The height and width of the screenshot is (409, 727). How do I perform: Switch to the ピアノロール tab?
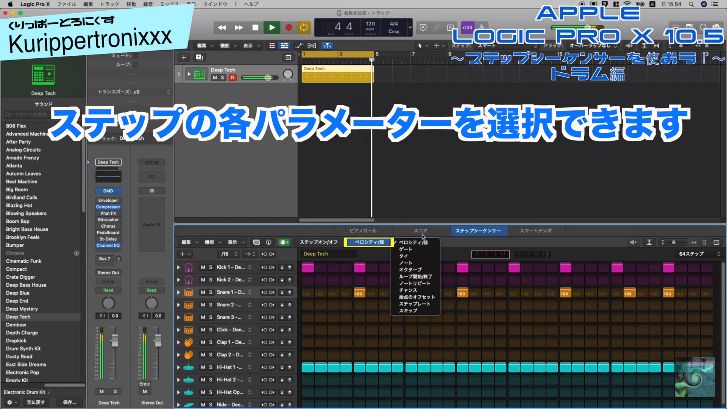coord(363,230)
